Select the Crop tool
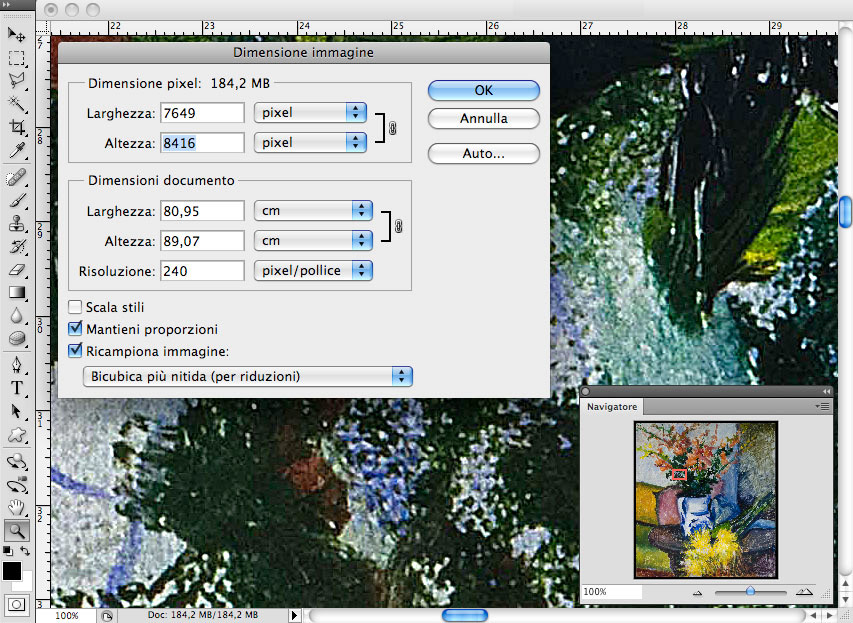This screenshot has width=853, height=623. click(x=16, y=127)
